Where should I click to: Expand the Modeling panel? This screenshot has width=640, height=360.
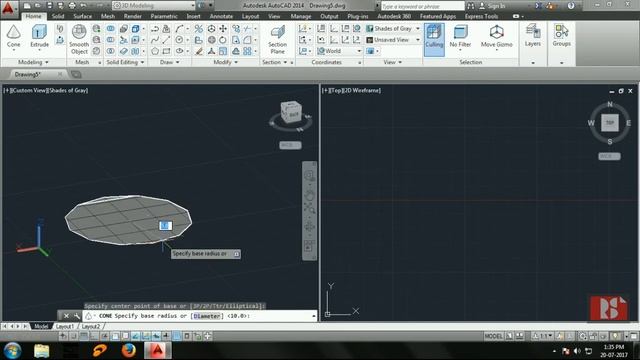point(33,62)
